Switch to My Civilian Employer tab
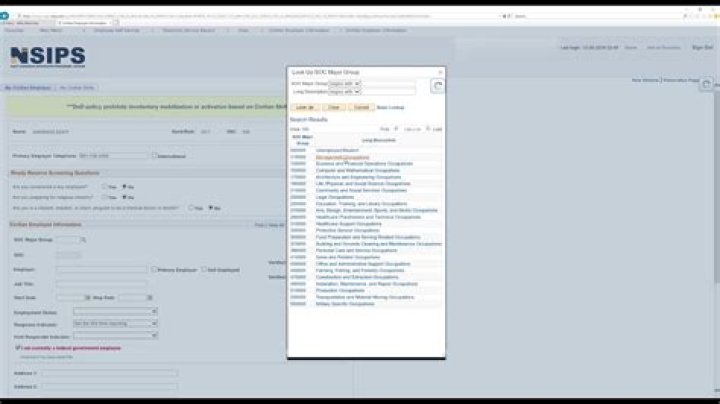Viewport: 720px width, 404px height. 28,88
